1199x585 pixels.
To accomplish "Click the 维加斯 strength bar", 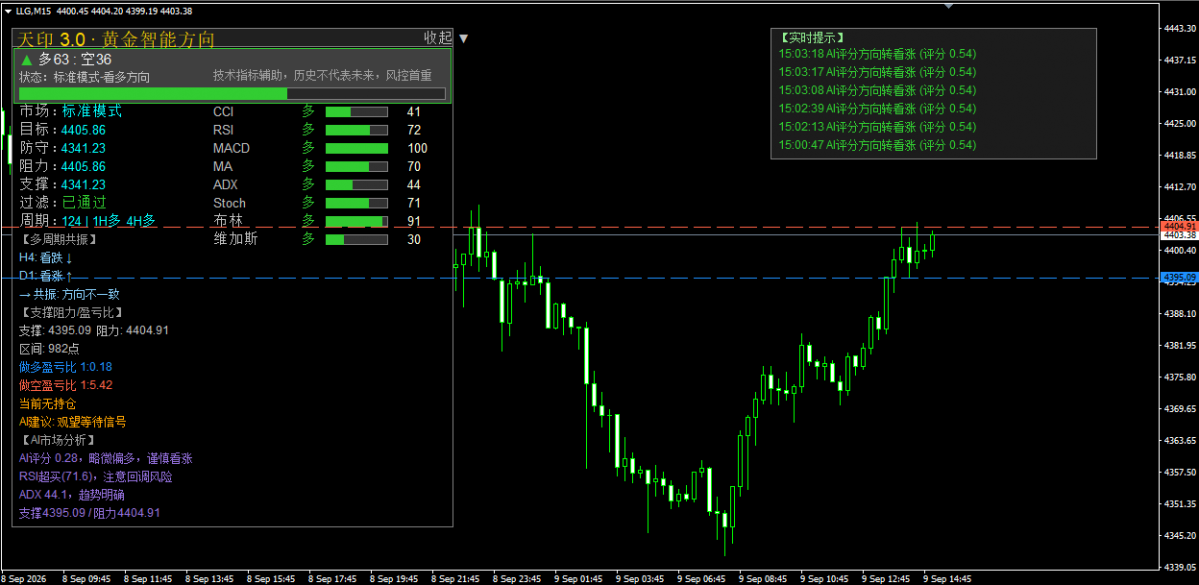I will 356,239.
